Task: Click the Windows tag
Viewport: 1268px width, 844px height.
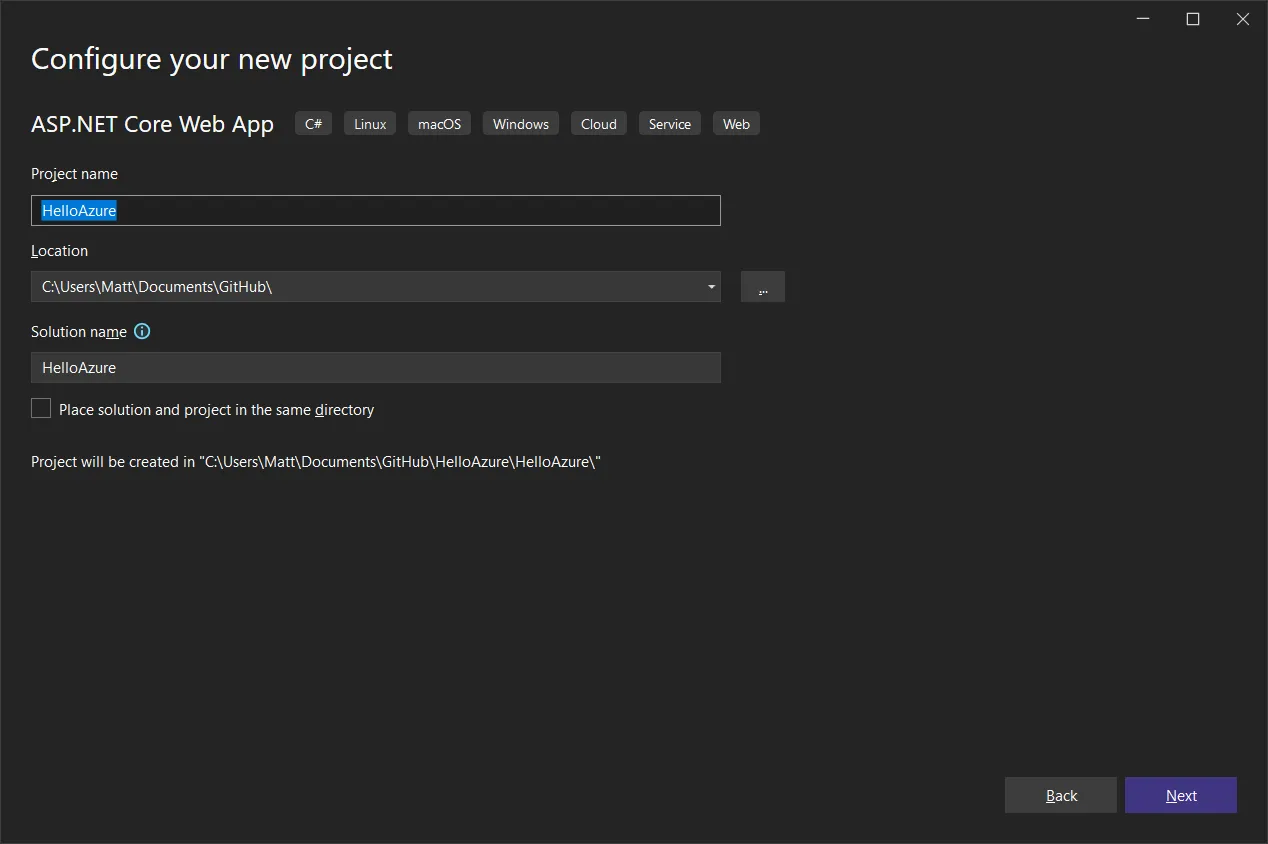Action: pos(521,123)
